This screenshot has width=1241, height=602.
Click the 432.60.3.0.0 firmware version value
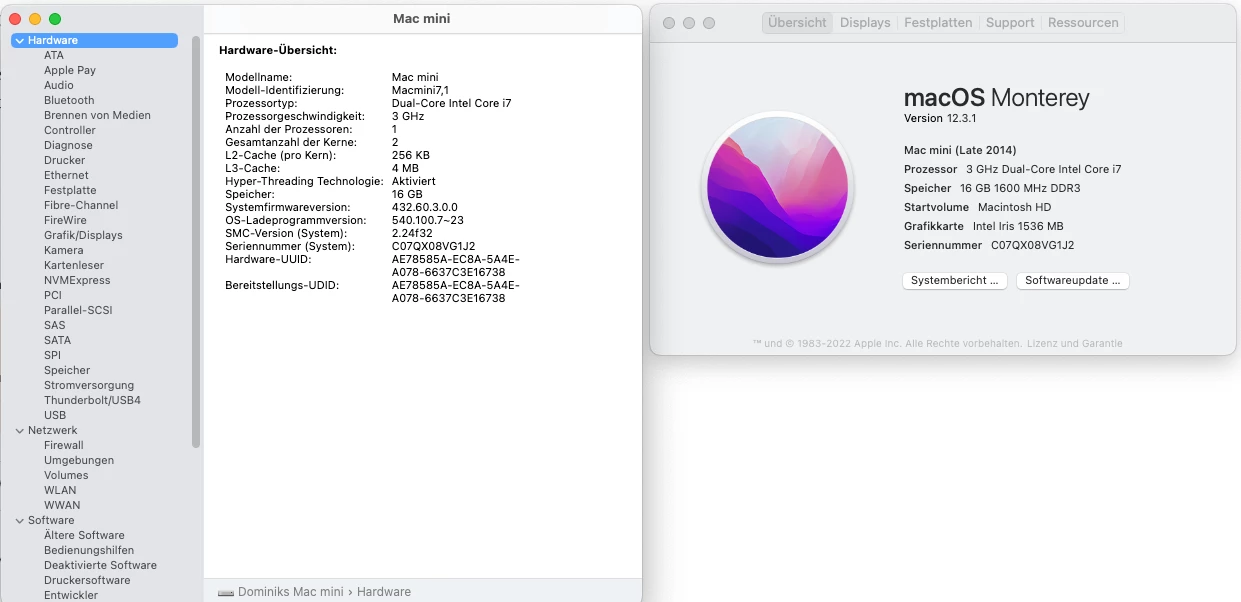424,207
